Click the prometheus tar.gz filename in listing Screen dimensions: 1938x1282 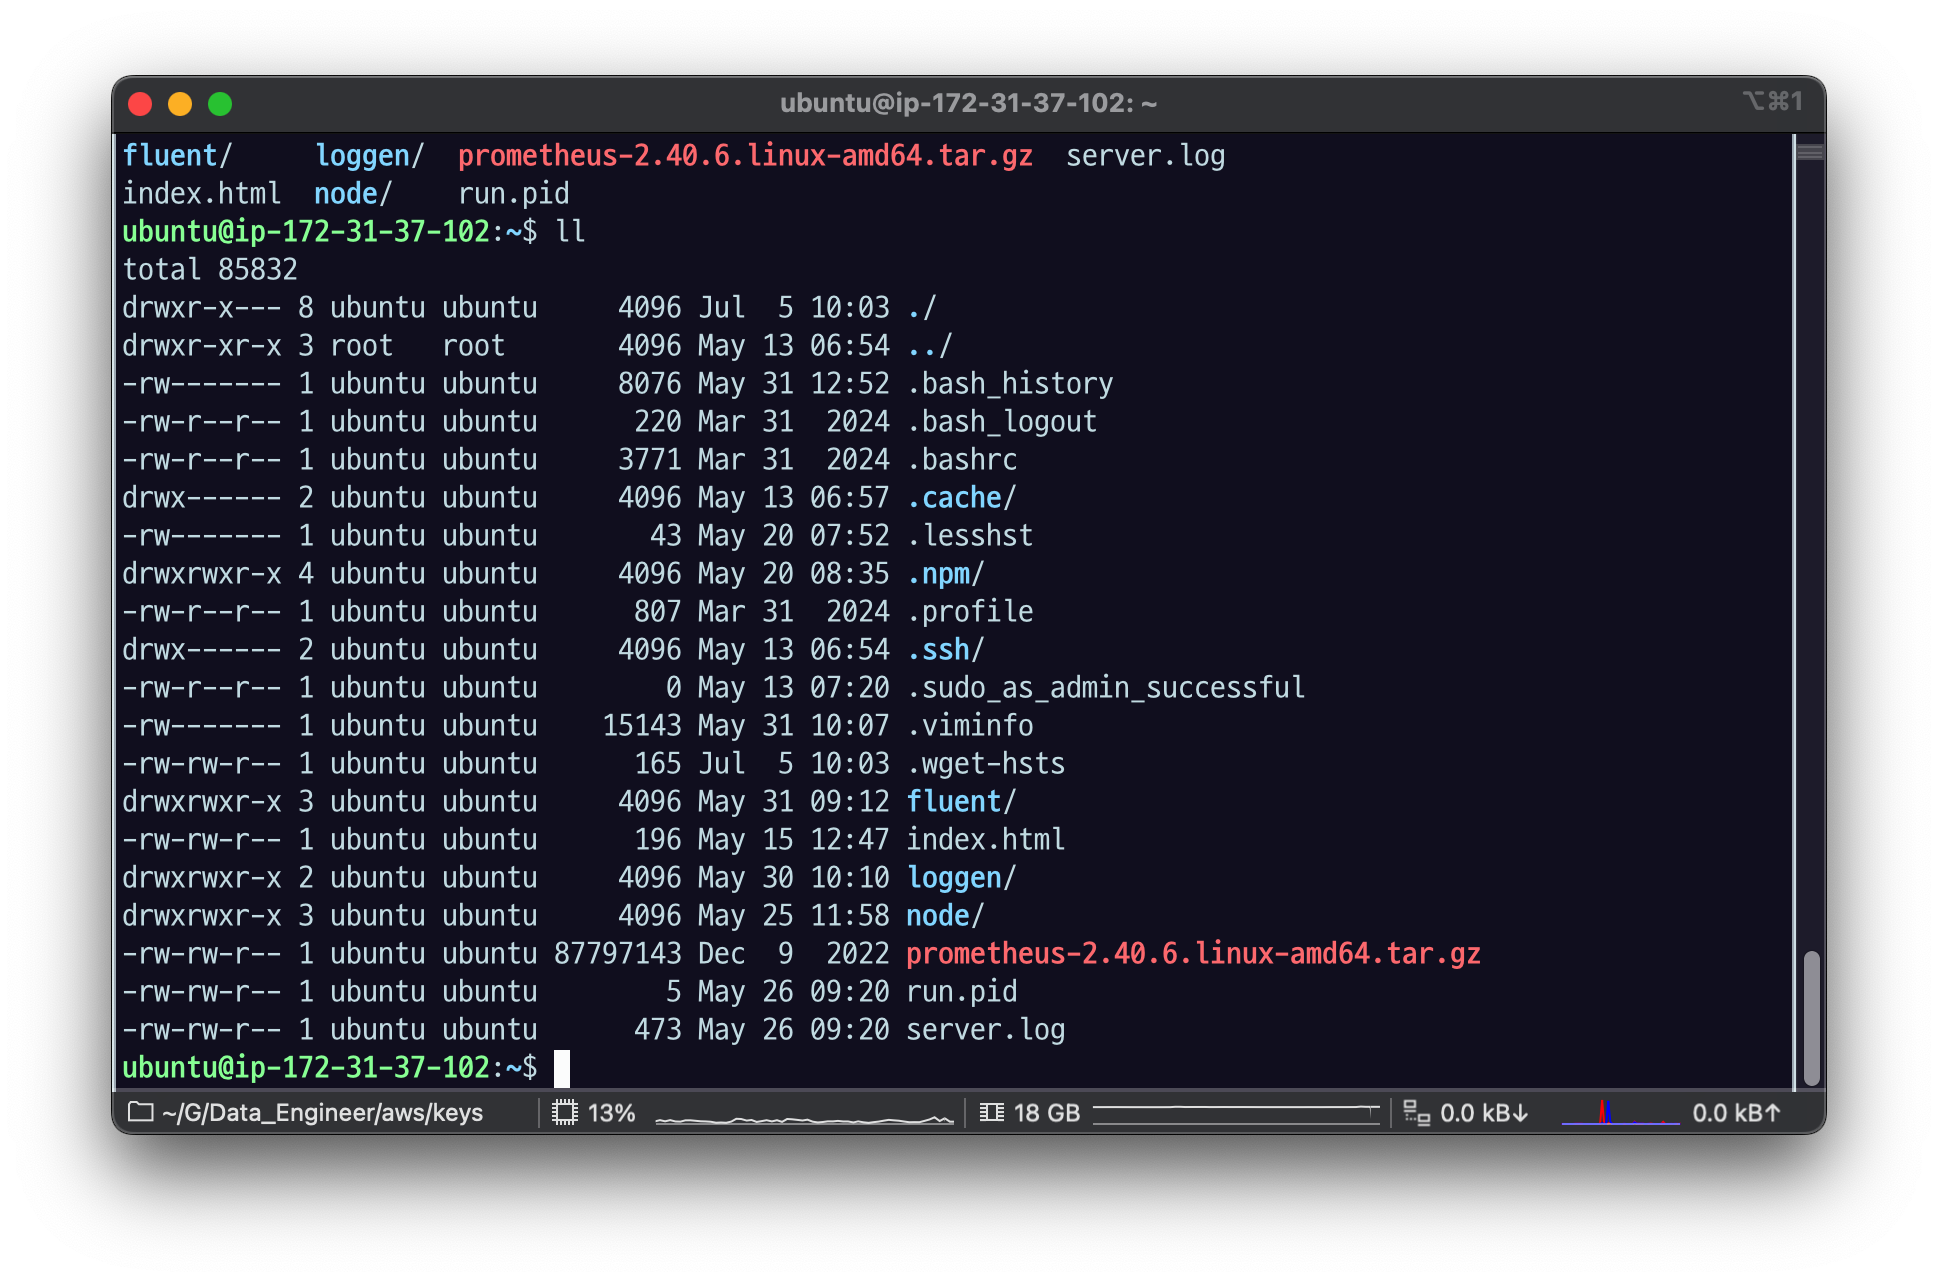[1192, 954]
